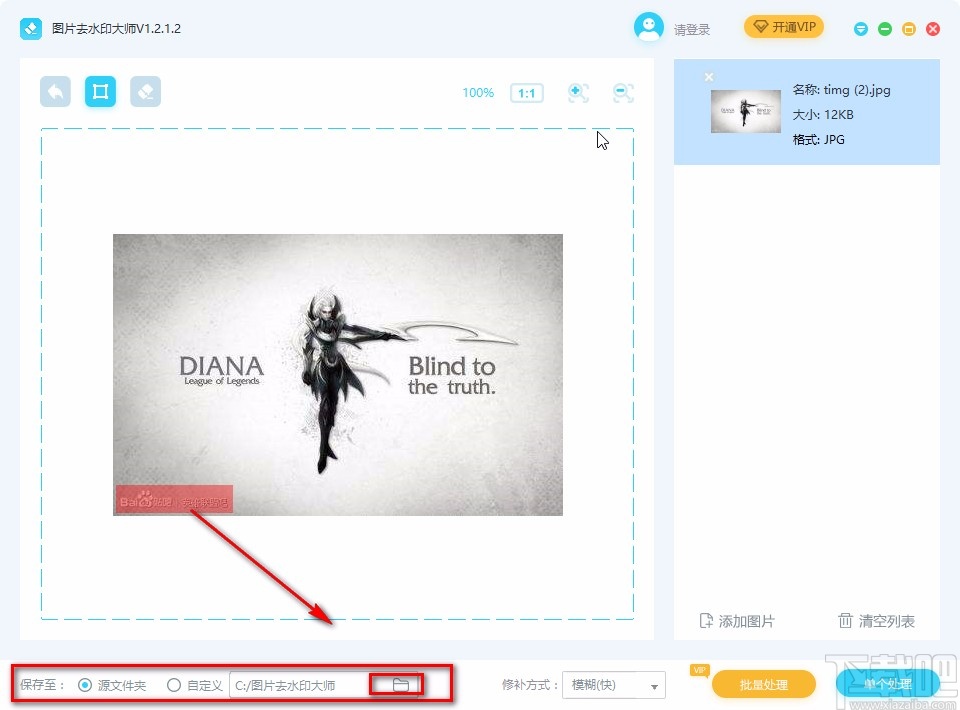960x710 pixels.
Task: Select the 自定义 radio button
Action: (x=174, y=685)
